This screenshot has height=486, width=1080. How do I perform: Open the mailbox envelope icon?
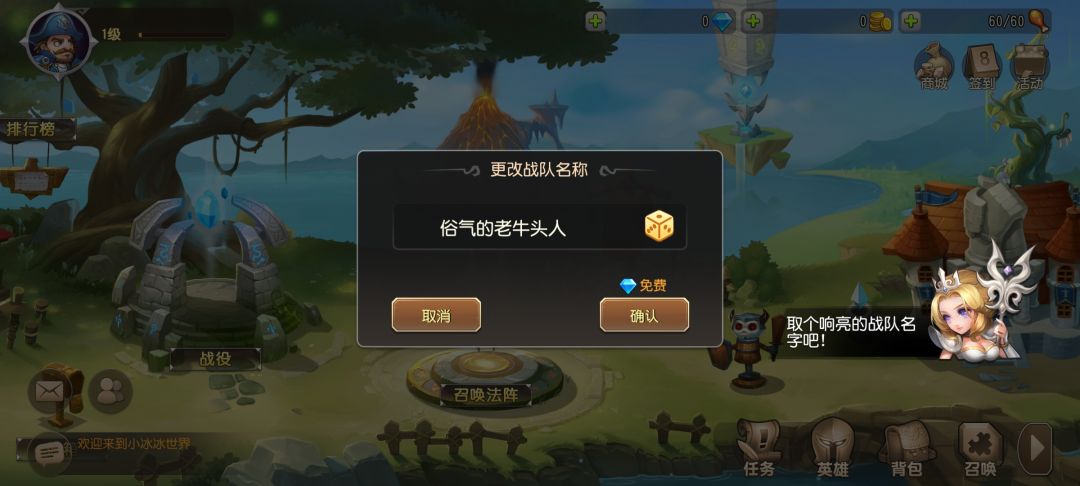[x=50, y=392]
